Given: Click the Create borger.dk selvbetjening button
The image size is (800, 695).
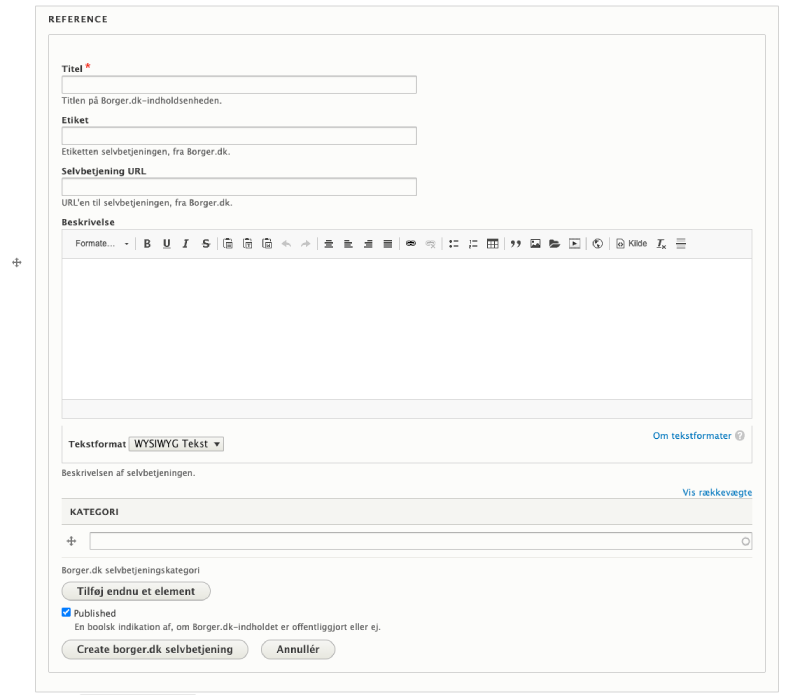Looking at the screenshot, I should click(x=155, y=650).
